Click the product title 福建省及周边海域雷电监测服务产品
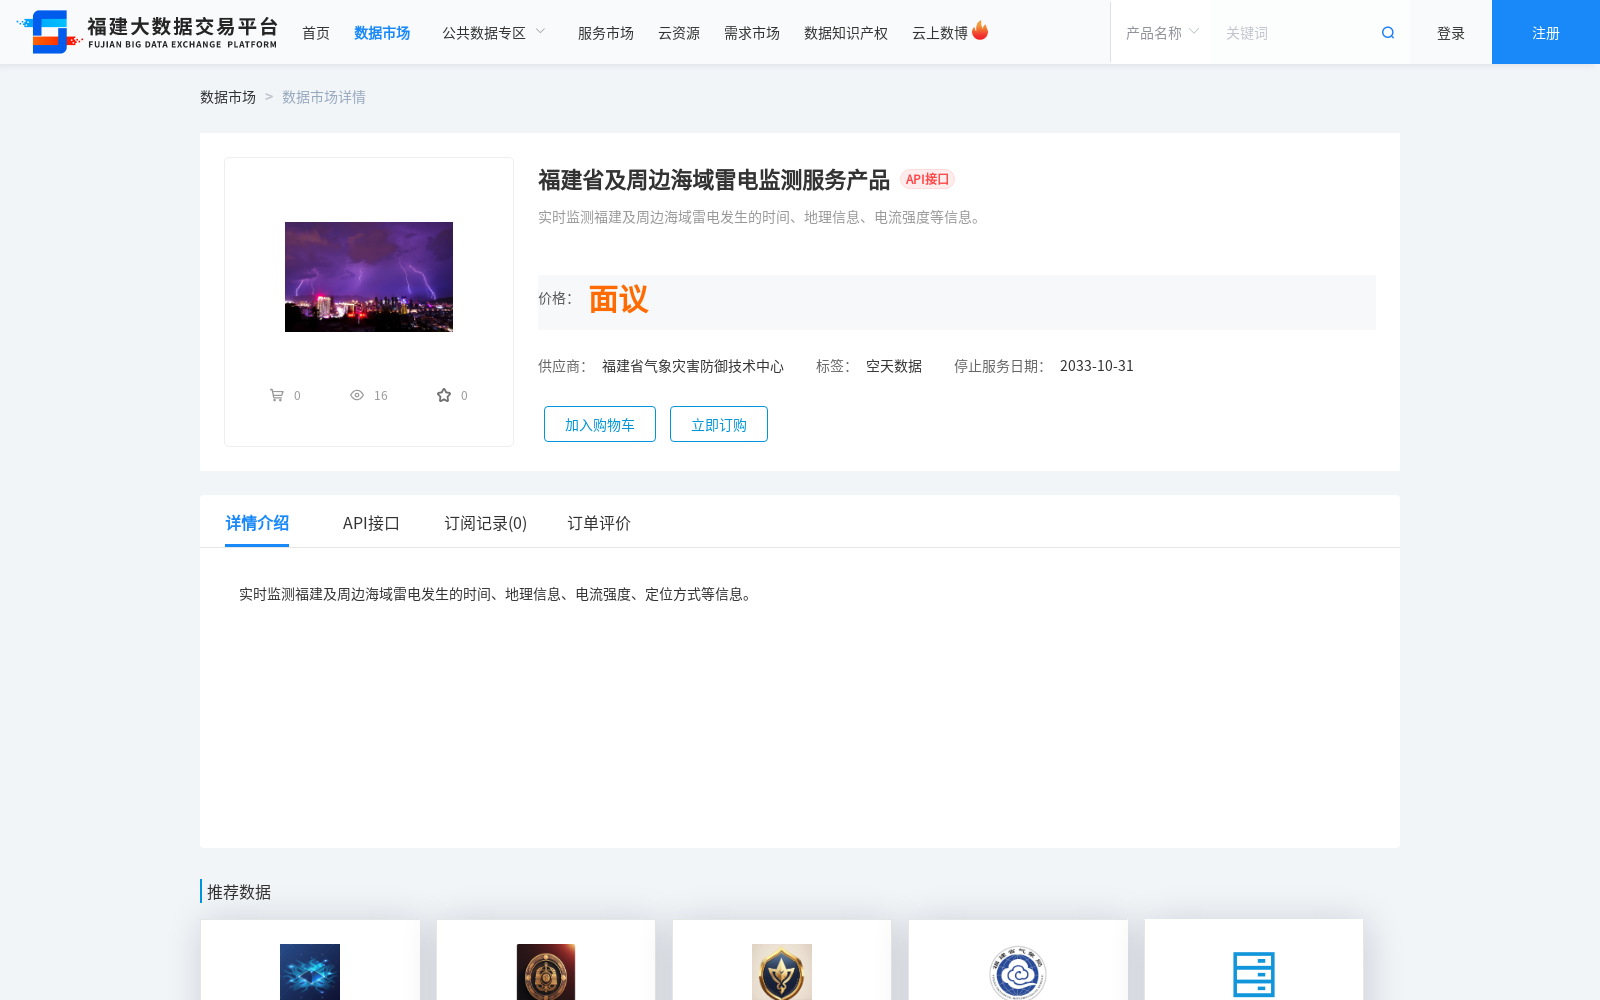1600x1000 pixels. point(714,180)
